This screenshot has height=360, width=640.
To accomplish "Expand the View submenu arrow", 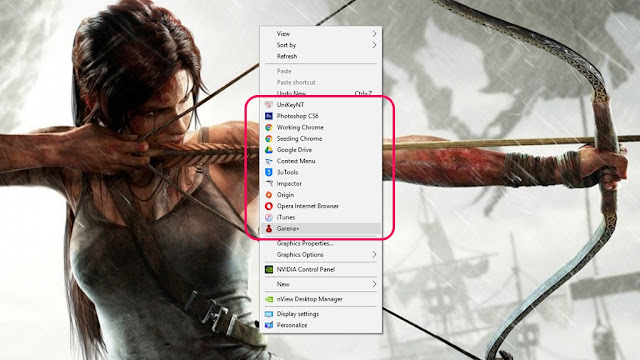I will click(374, 34).
